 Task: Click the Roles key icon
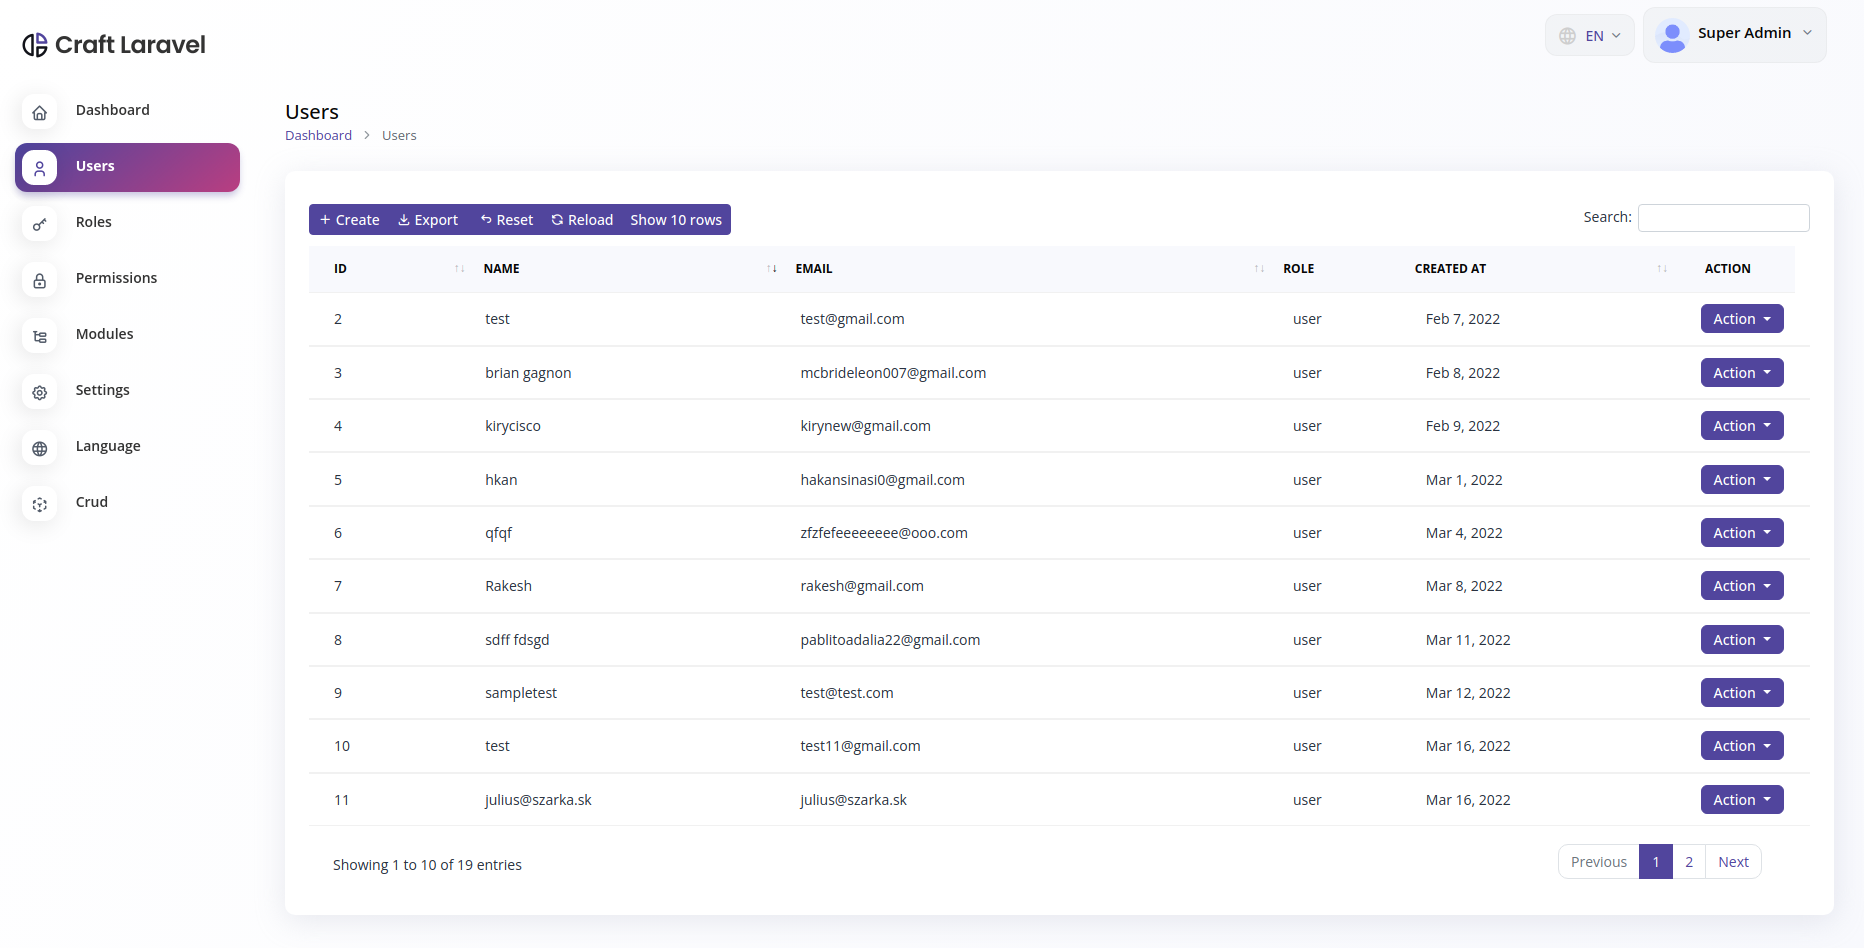point(39,224)
